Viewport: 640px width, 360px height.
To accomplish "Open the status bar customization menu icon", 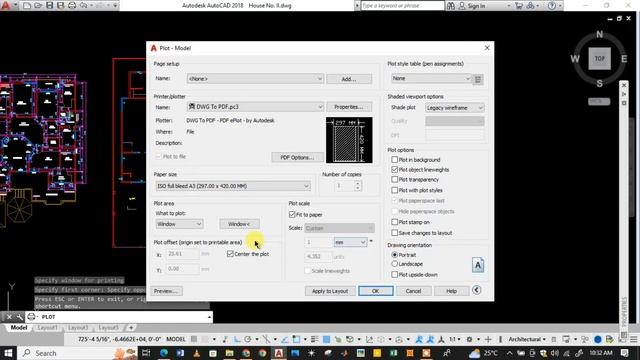I will pyautogui.click(x=634, y=339).
